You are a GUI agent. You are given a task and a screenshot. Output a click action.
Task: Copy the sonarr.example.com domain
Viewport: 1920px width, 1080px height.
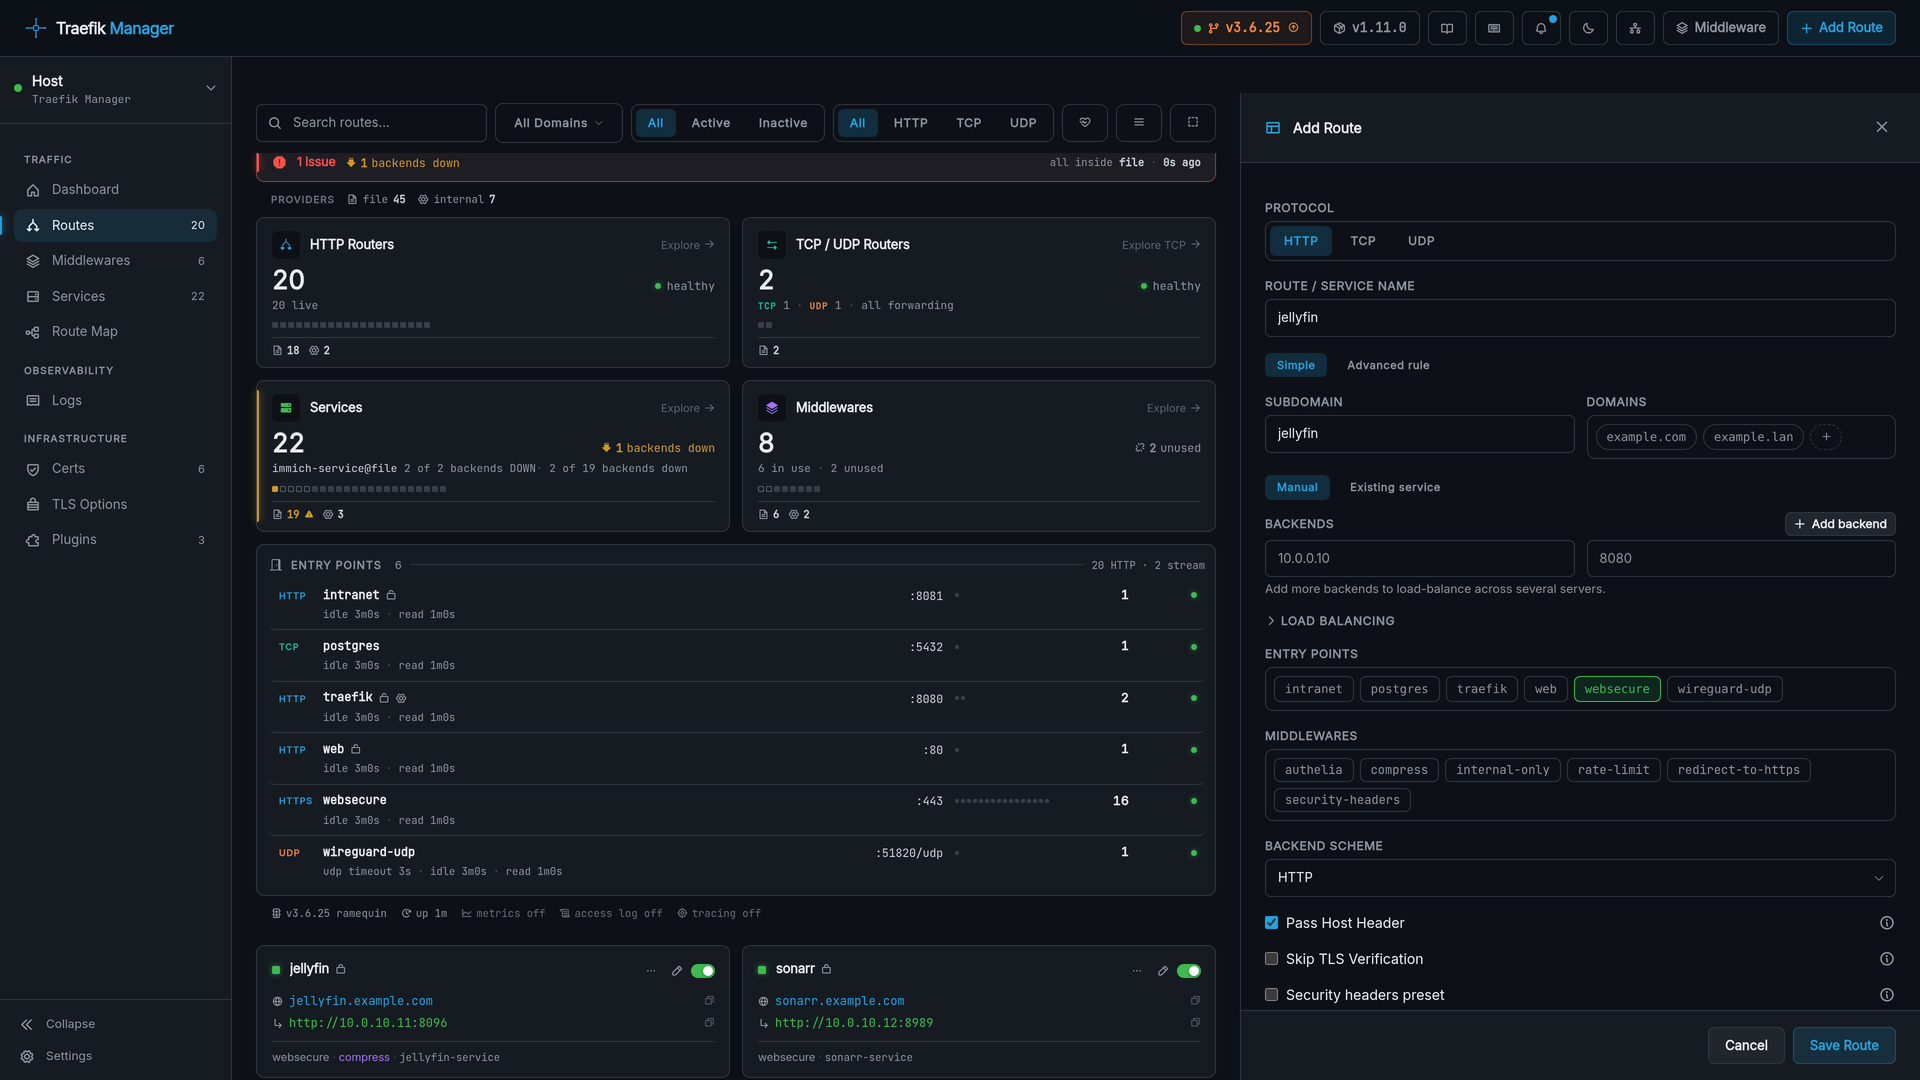pos(1195,1001)
